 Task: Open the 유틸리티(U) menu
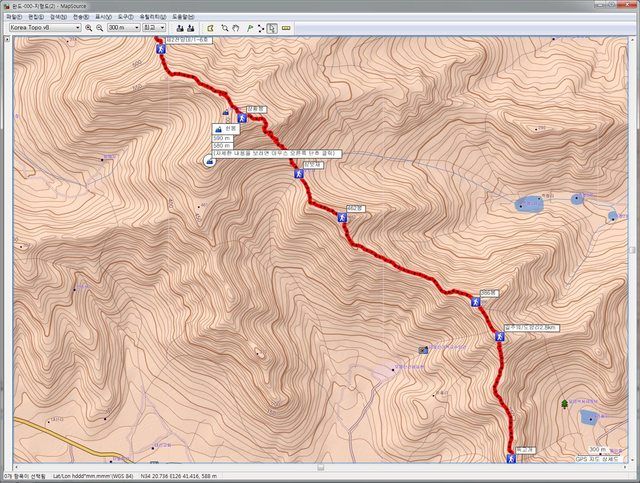[153, 17]
